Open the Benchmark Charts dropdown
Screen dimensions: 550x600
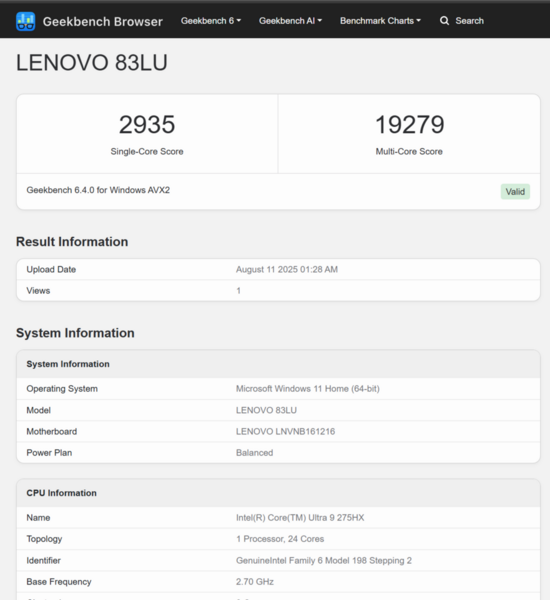[x=380, y=21]
